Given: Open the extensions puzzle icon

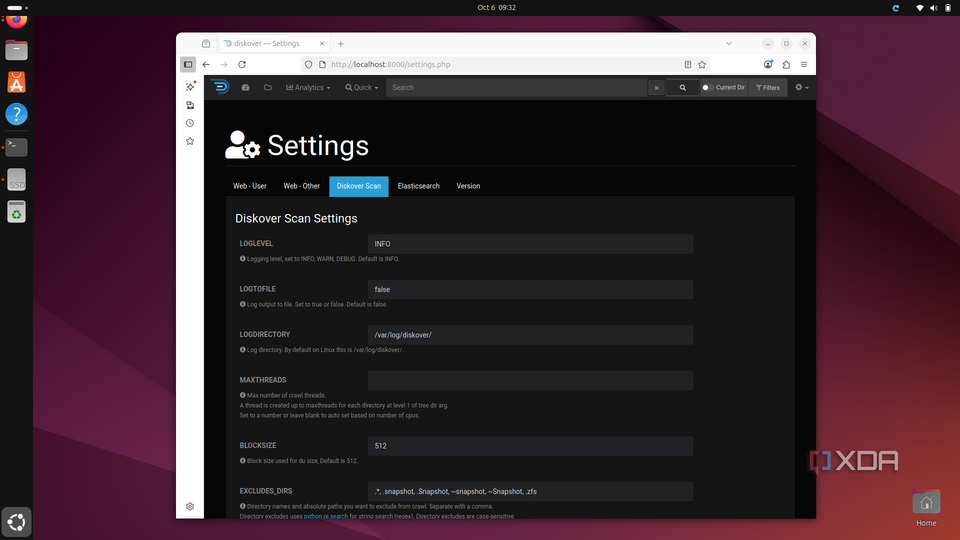Looking at the screenshot, I should [x=786, y=64].
